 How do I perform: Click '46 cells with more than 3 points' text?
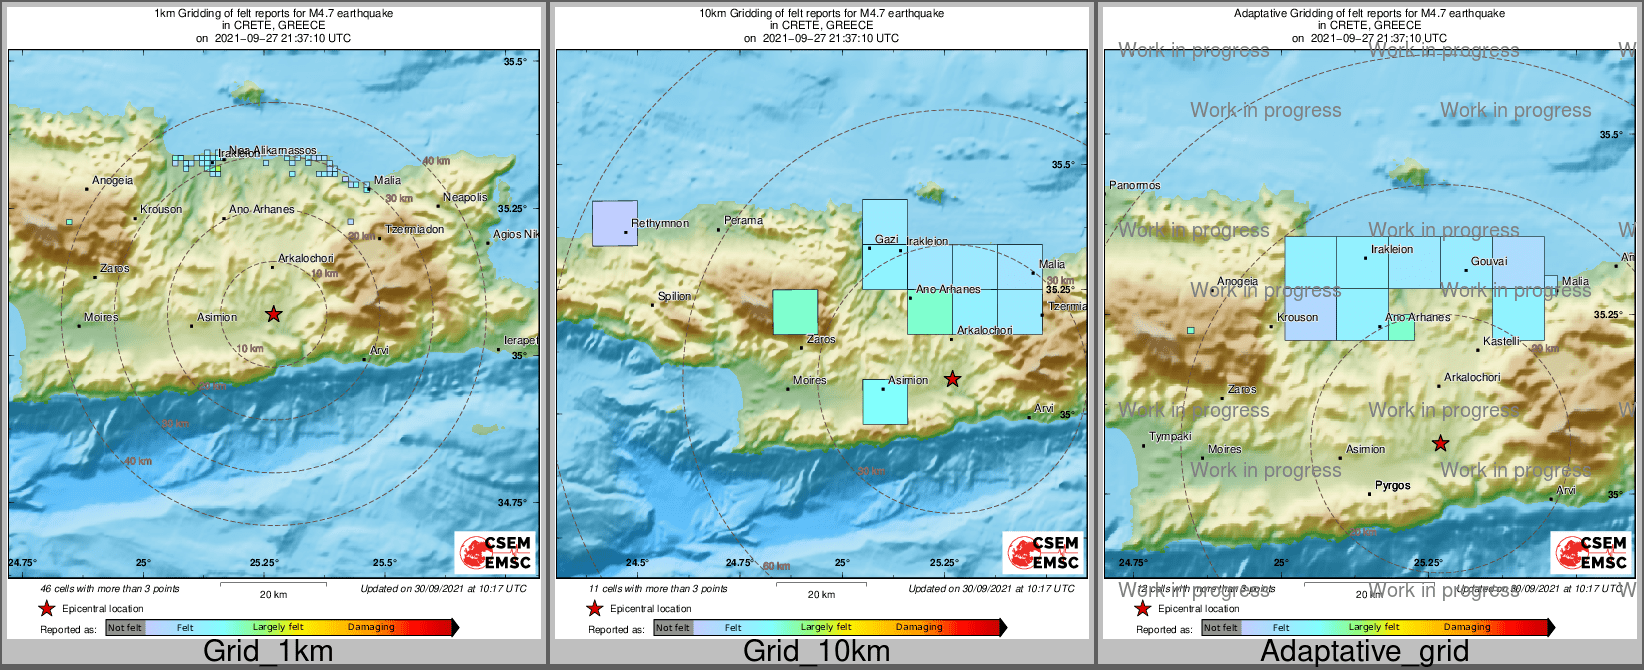(x=110, y=589)
